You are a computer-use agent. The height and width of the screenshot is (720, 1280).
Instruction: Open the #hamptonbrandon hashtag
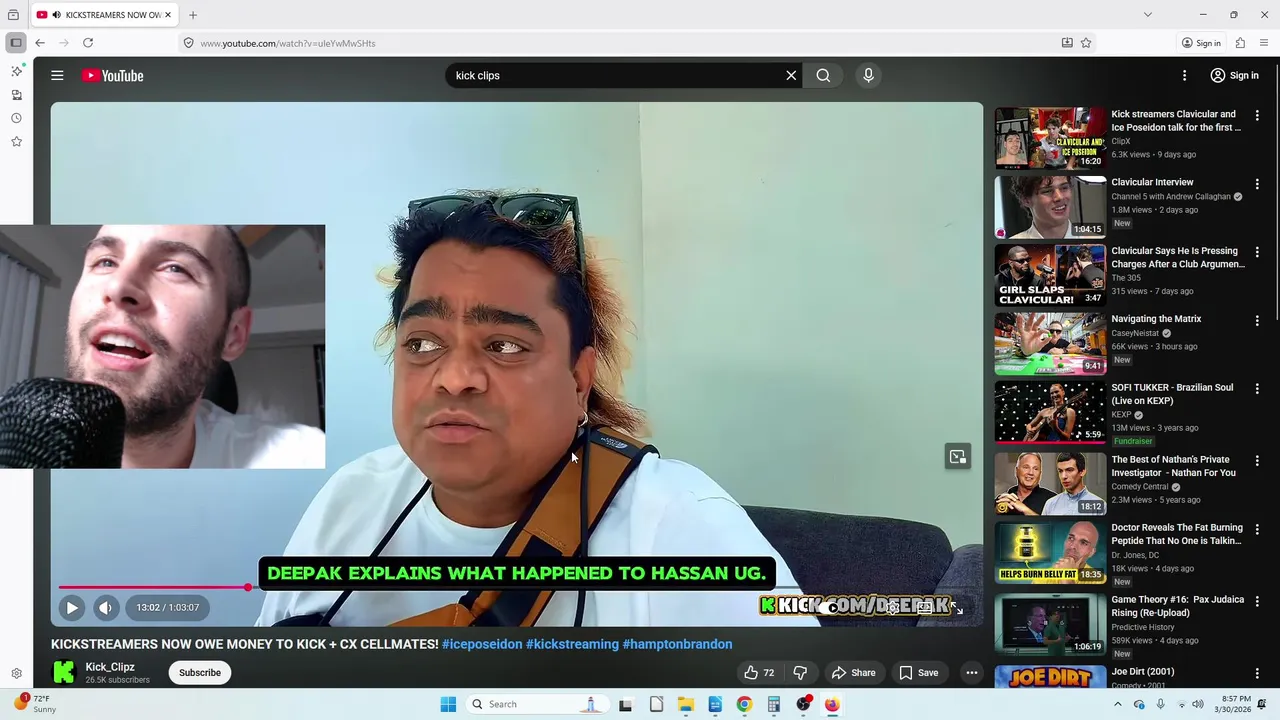point(677,644)
